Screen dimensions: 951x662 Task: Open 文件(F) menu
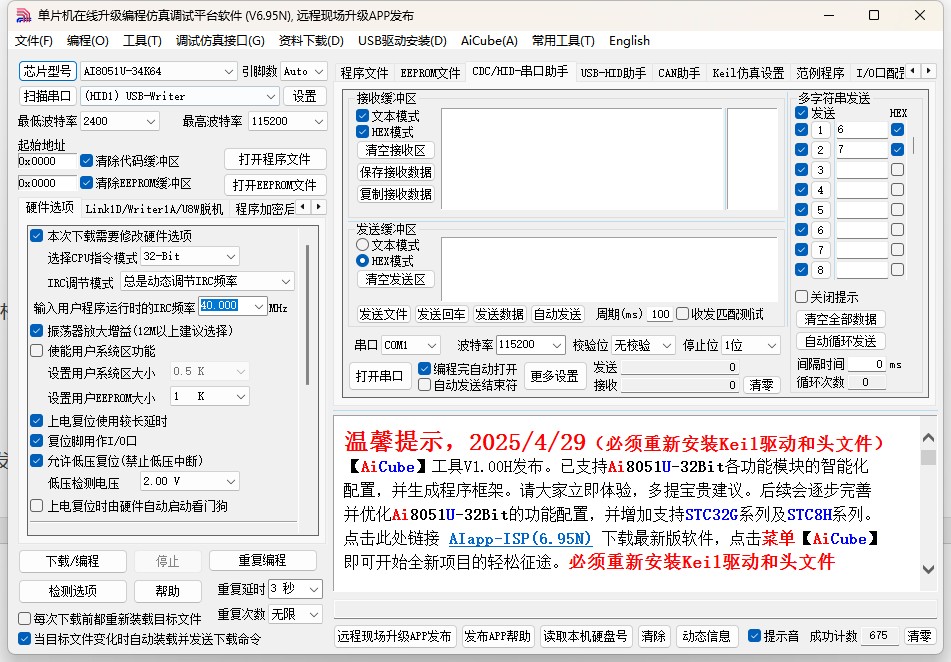[34, 41]
